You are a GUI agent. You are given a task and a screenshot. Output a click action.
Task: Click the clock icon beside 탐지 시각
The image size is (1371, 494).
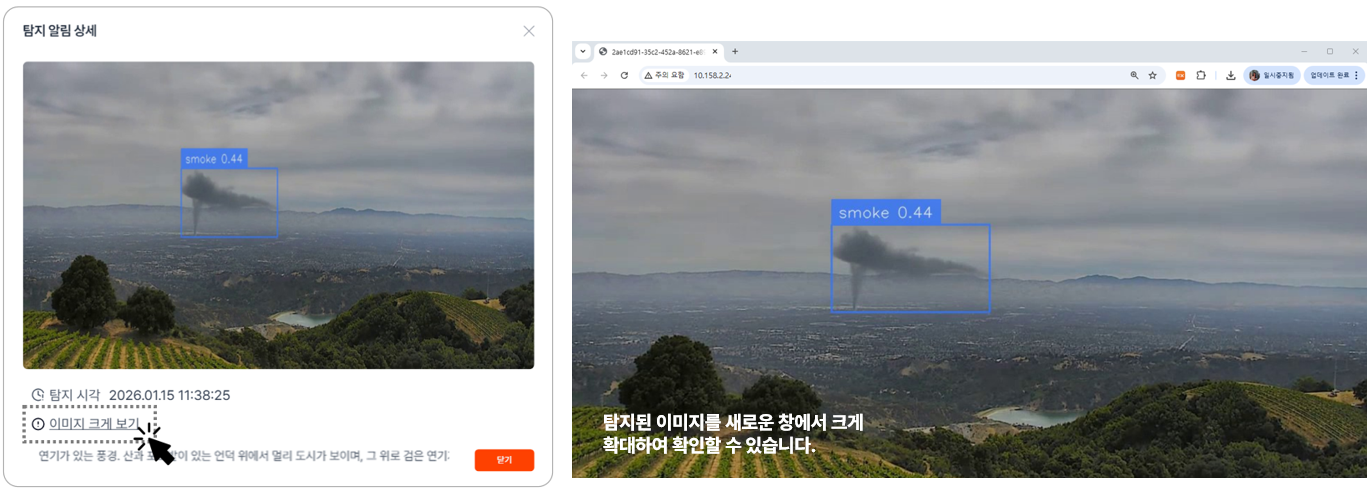38,395
